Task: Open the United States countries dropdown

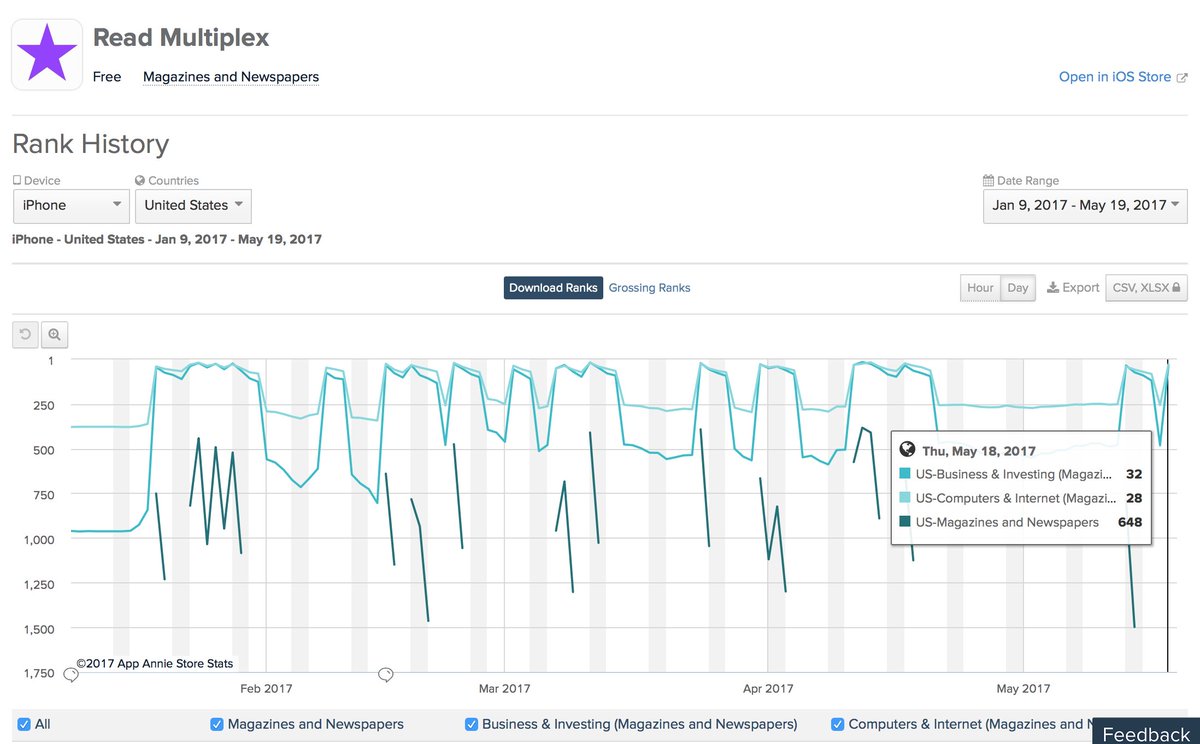Action: pyautogui.click(x=193, y=205)
